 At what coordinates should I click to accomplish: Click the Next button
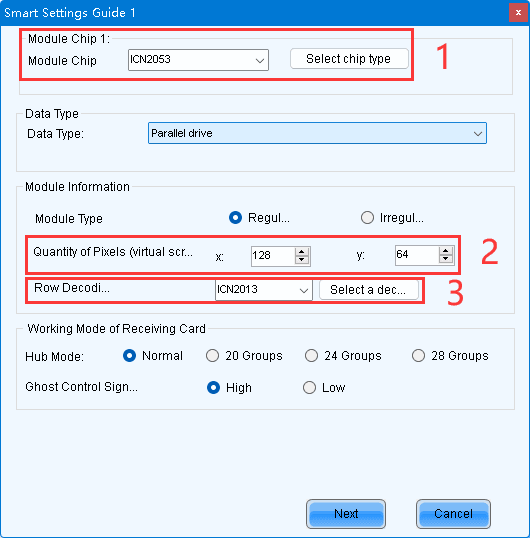[x=346, y=514]
